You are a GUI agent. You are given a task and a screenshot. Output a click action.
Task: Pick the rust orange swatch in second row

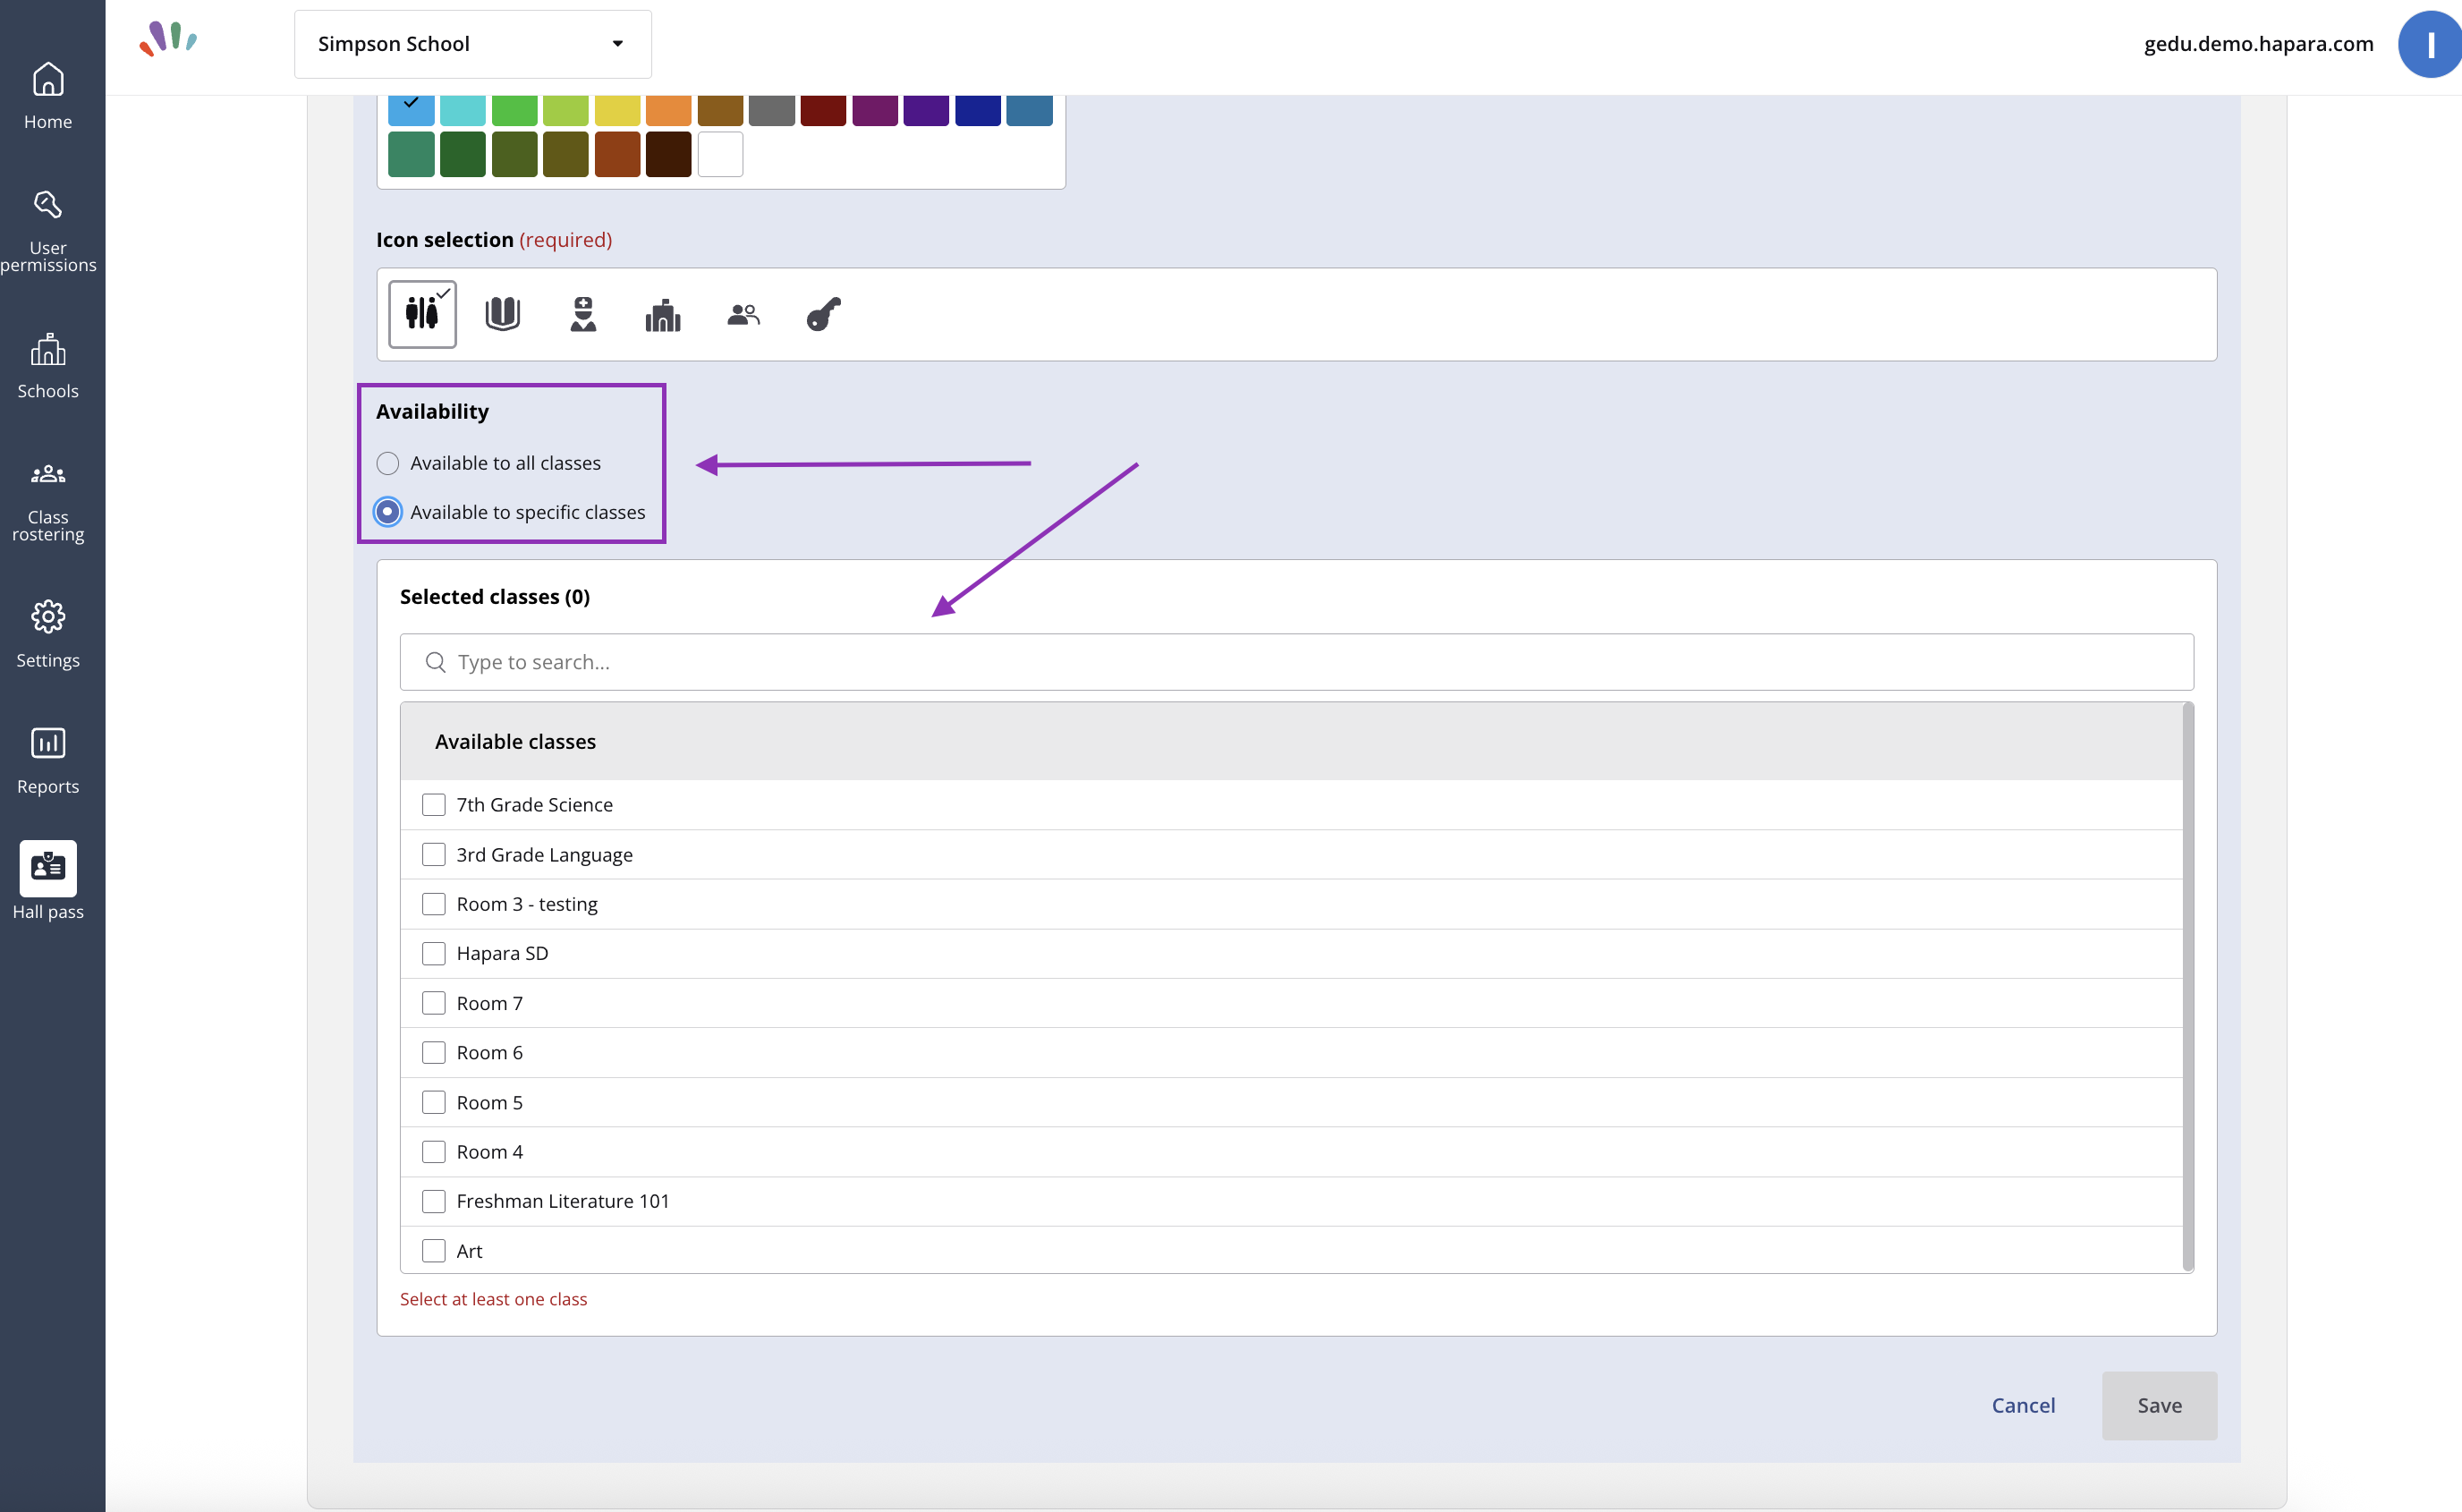coord(617,154)
